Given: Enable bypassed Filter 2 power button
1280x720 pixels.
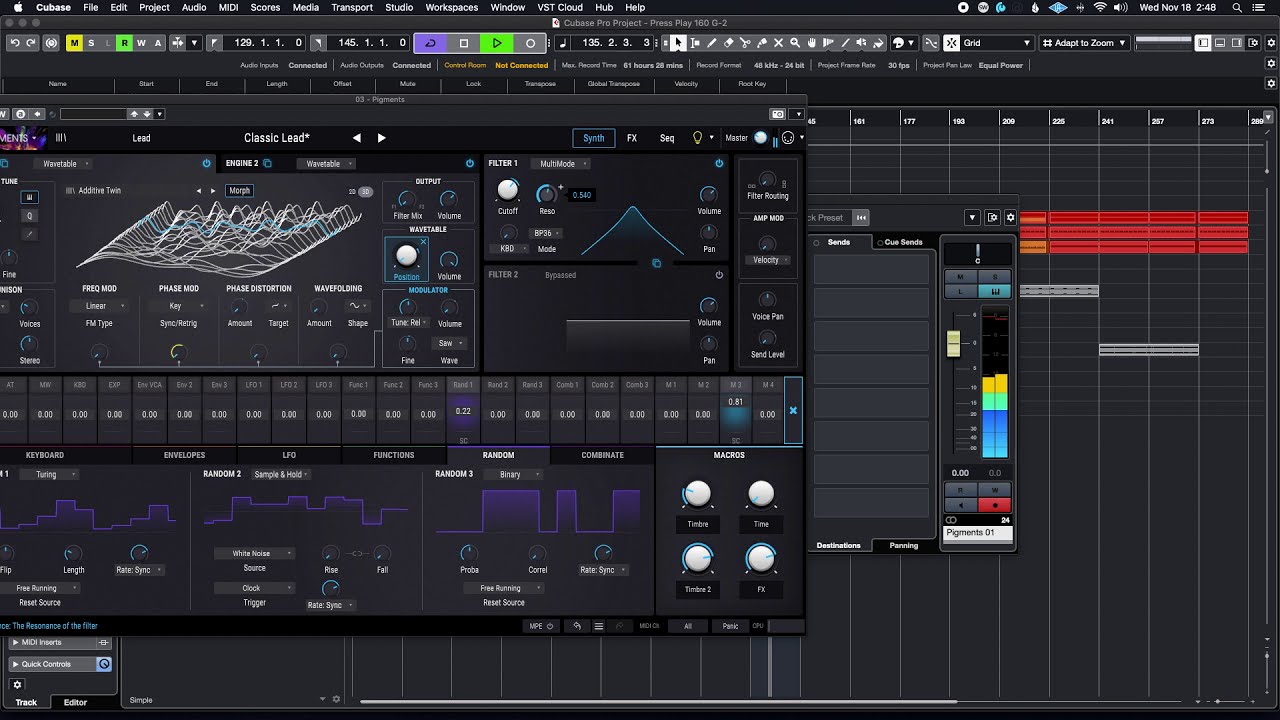Looking at the screenshot, I should click(718, 275).
